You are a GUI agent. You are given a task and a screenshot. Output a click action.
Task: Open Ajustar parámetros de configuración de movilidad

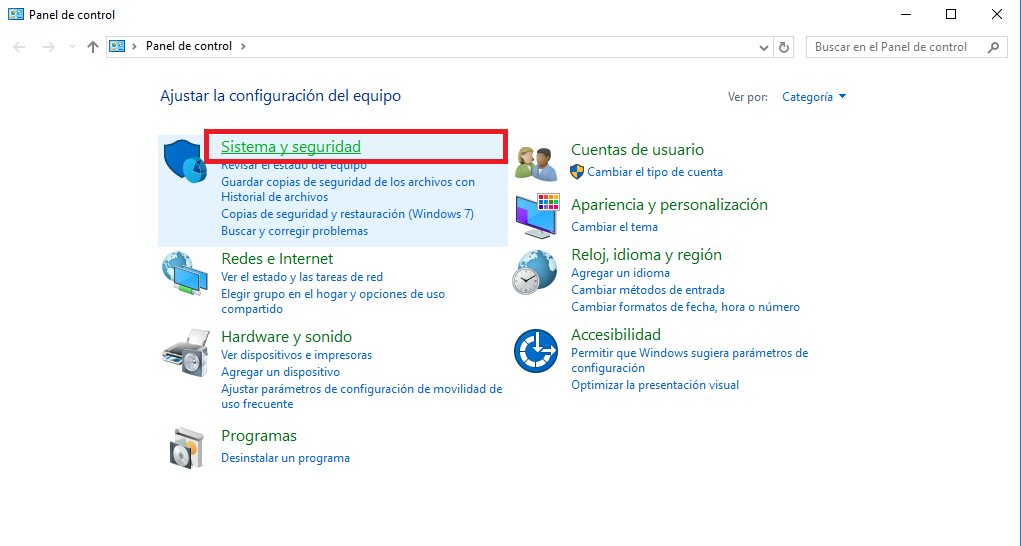click(361, 396)
